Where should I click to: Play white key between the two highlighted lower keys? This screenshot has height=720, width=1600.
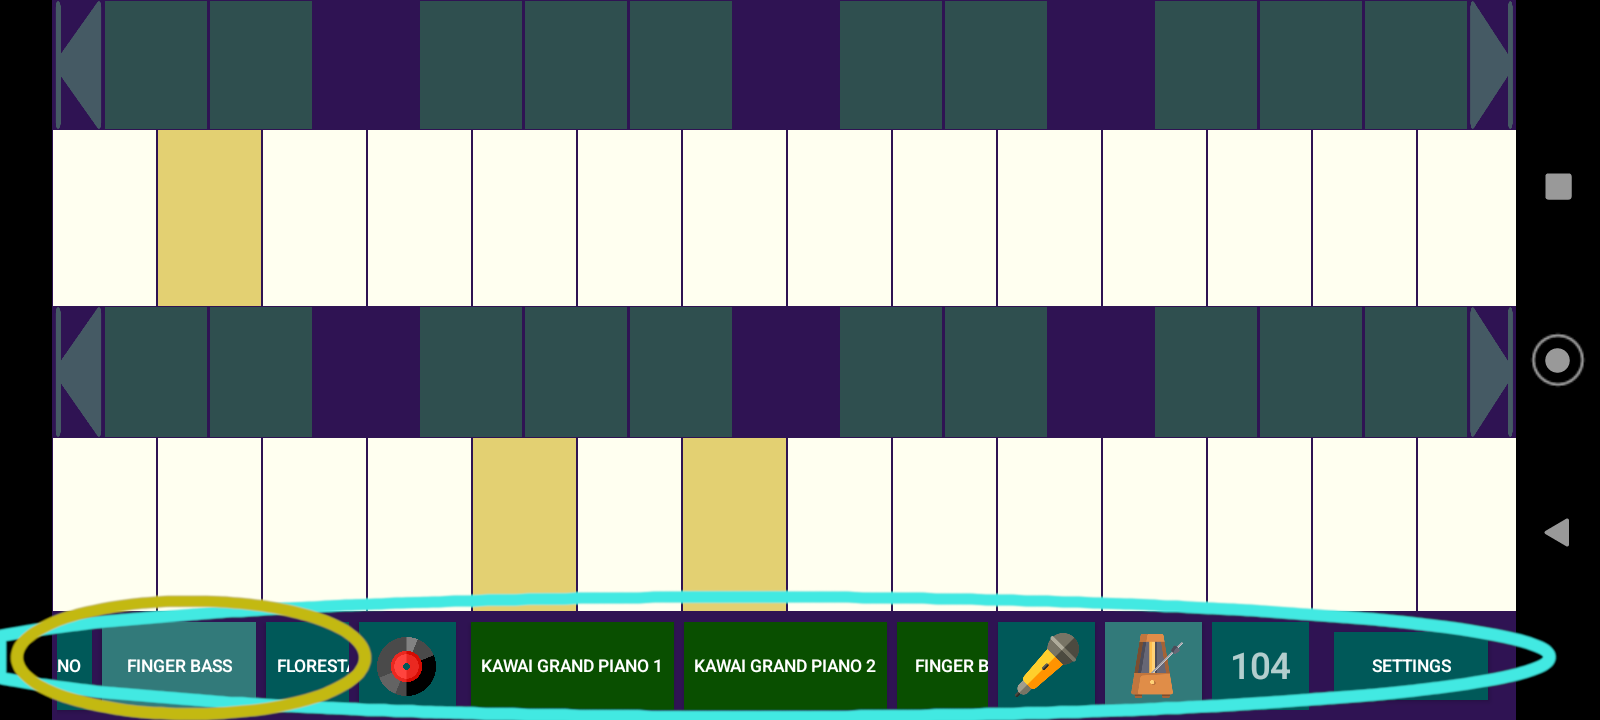tap(630, 524)
